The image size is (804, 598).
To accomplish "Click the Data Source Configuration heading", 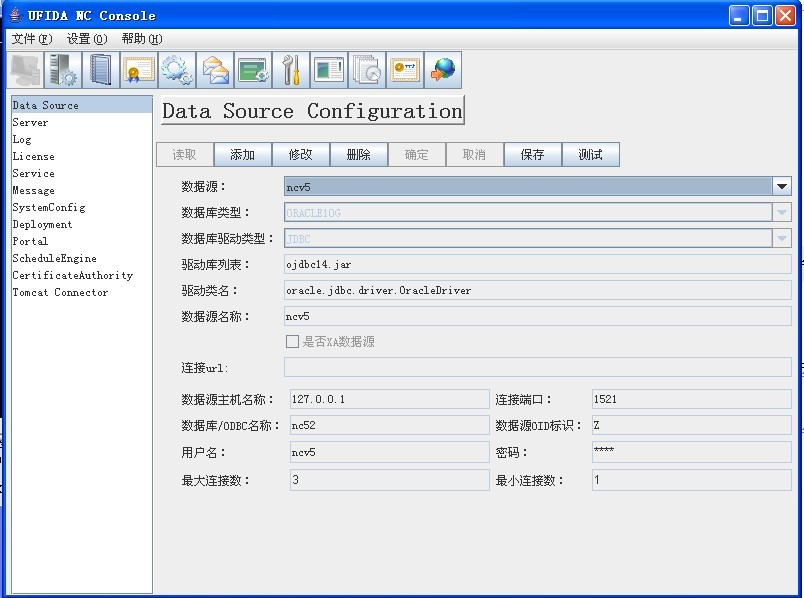I will (312, 110).
